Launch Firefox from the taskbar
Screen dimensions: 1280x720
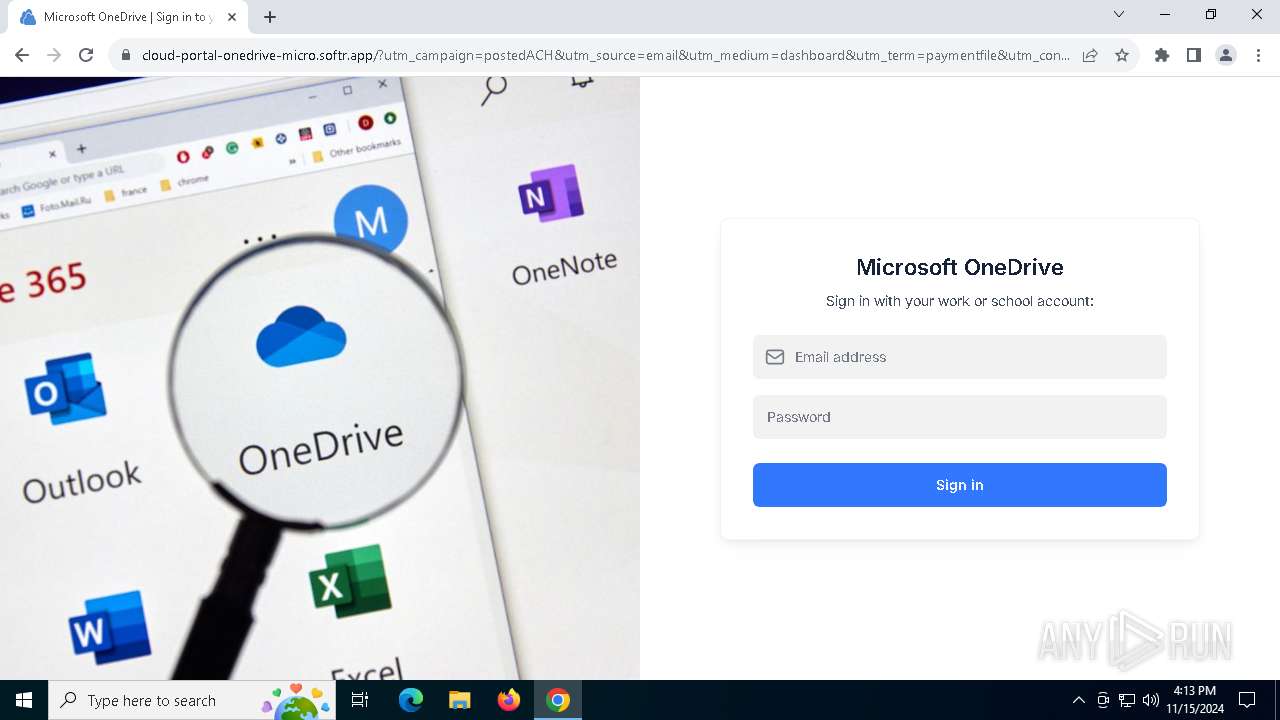click(x=509, y=700)
